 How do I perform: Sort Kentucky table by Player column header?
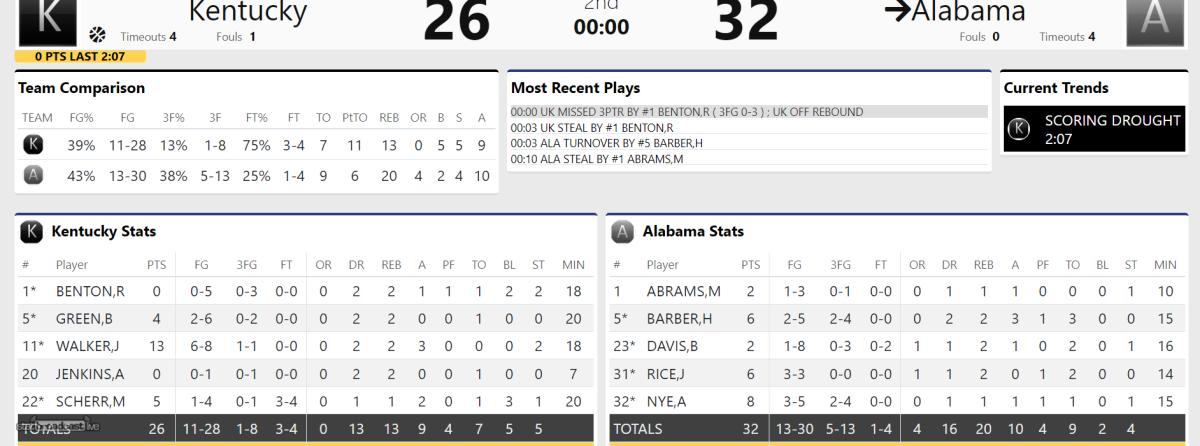pyautogui.click(x=72, y=265)
